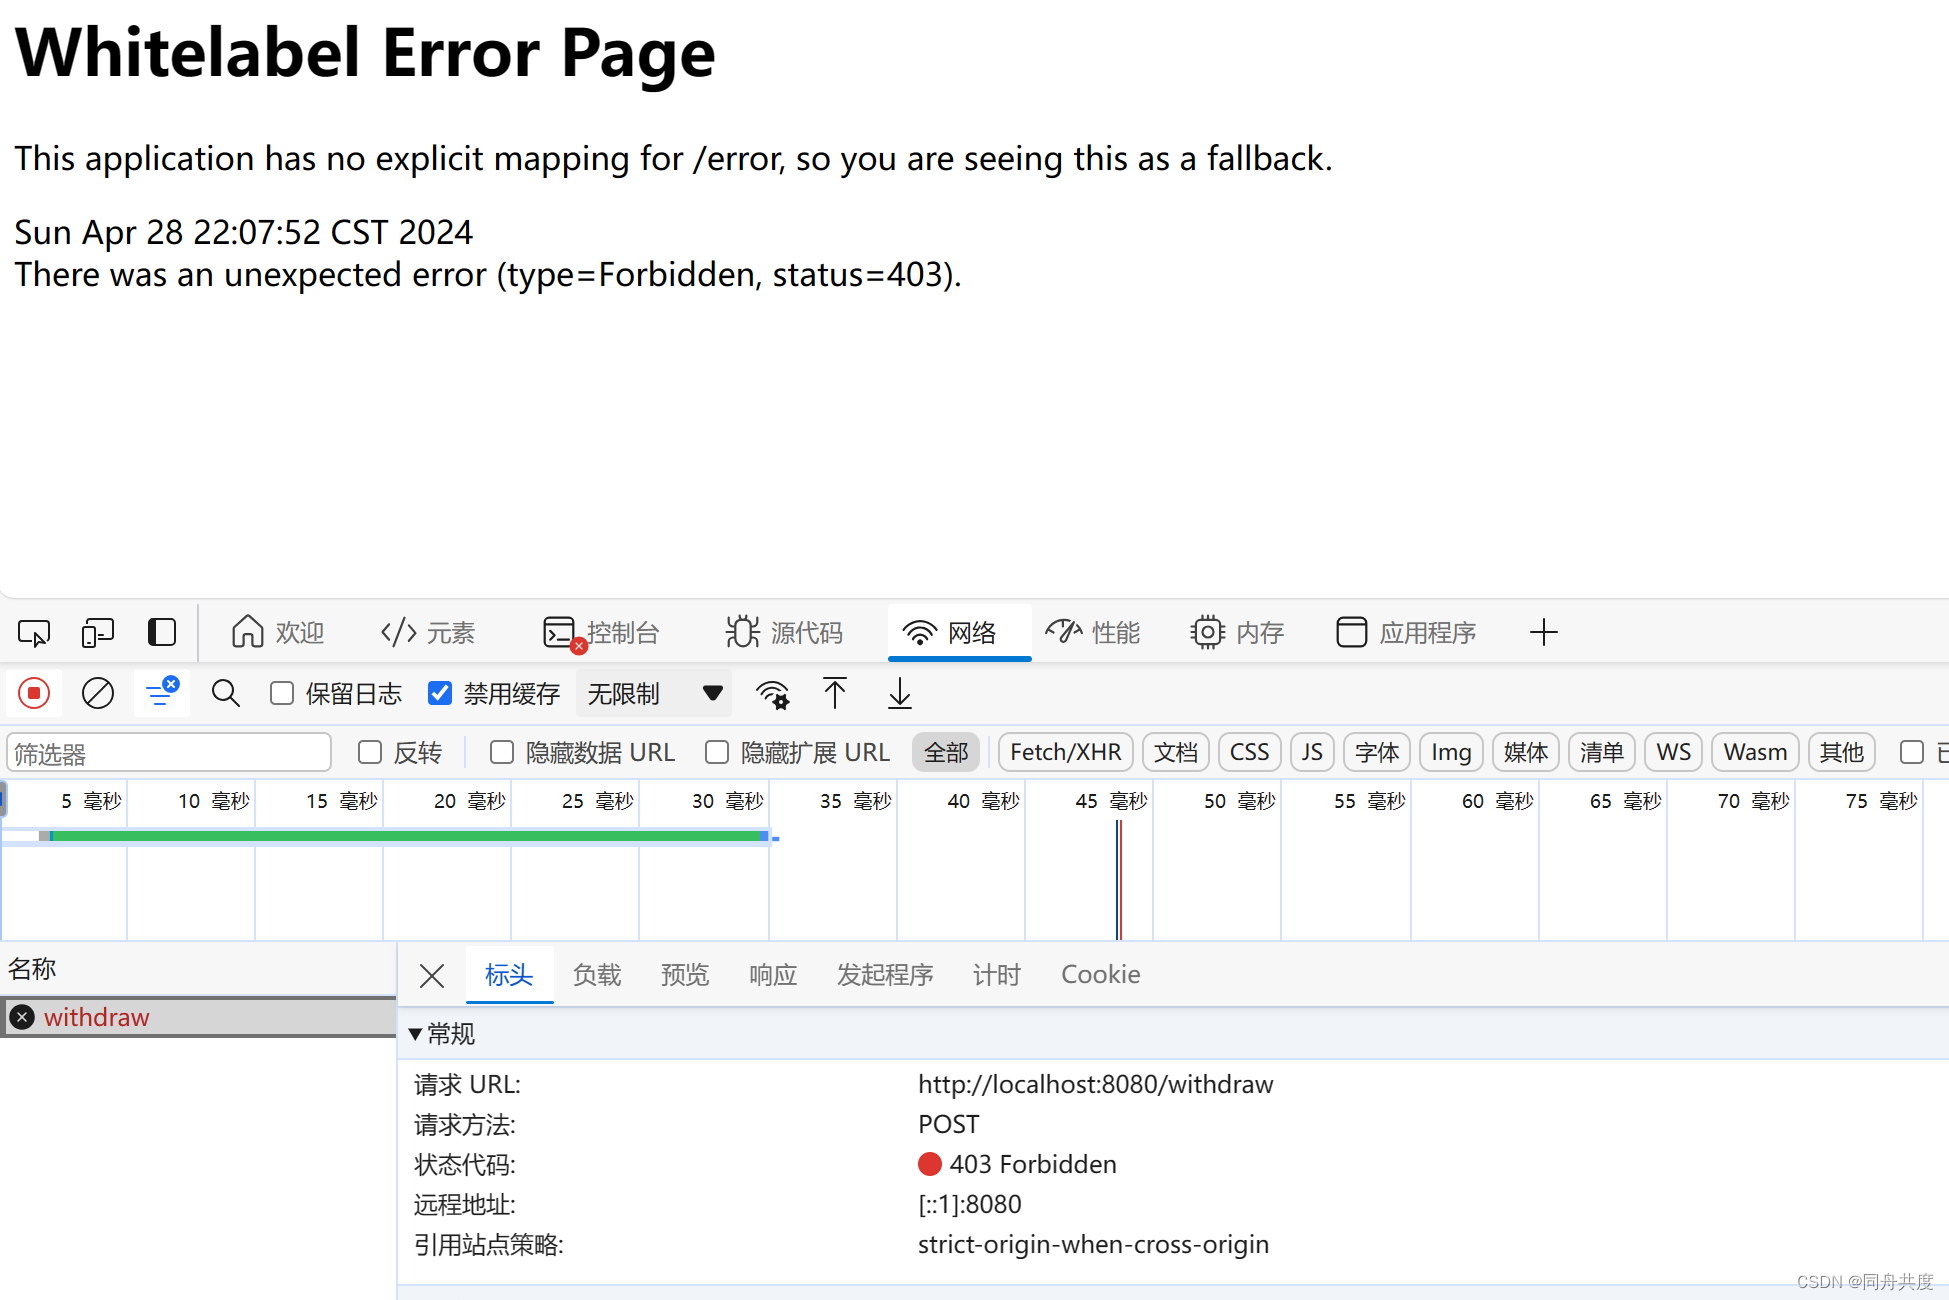This screenshot has height=1300, width=1949.
Task: Open the throttling dropdown 无限制
Action: (654, 693)
